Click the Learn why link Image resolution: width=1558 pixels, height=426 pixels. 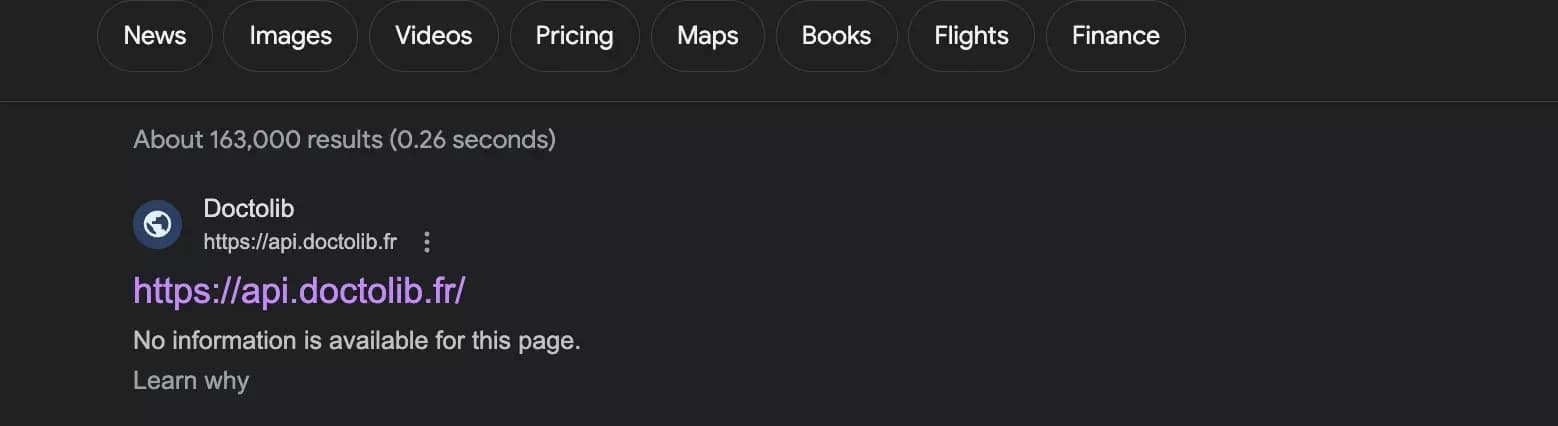(x=191, y=380)
